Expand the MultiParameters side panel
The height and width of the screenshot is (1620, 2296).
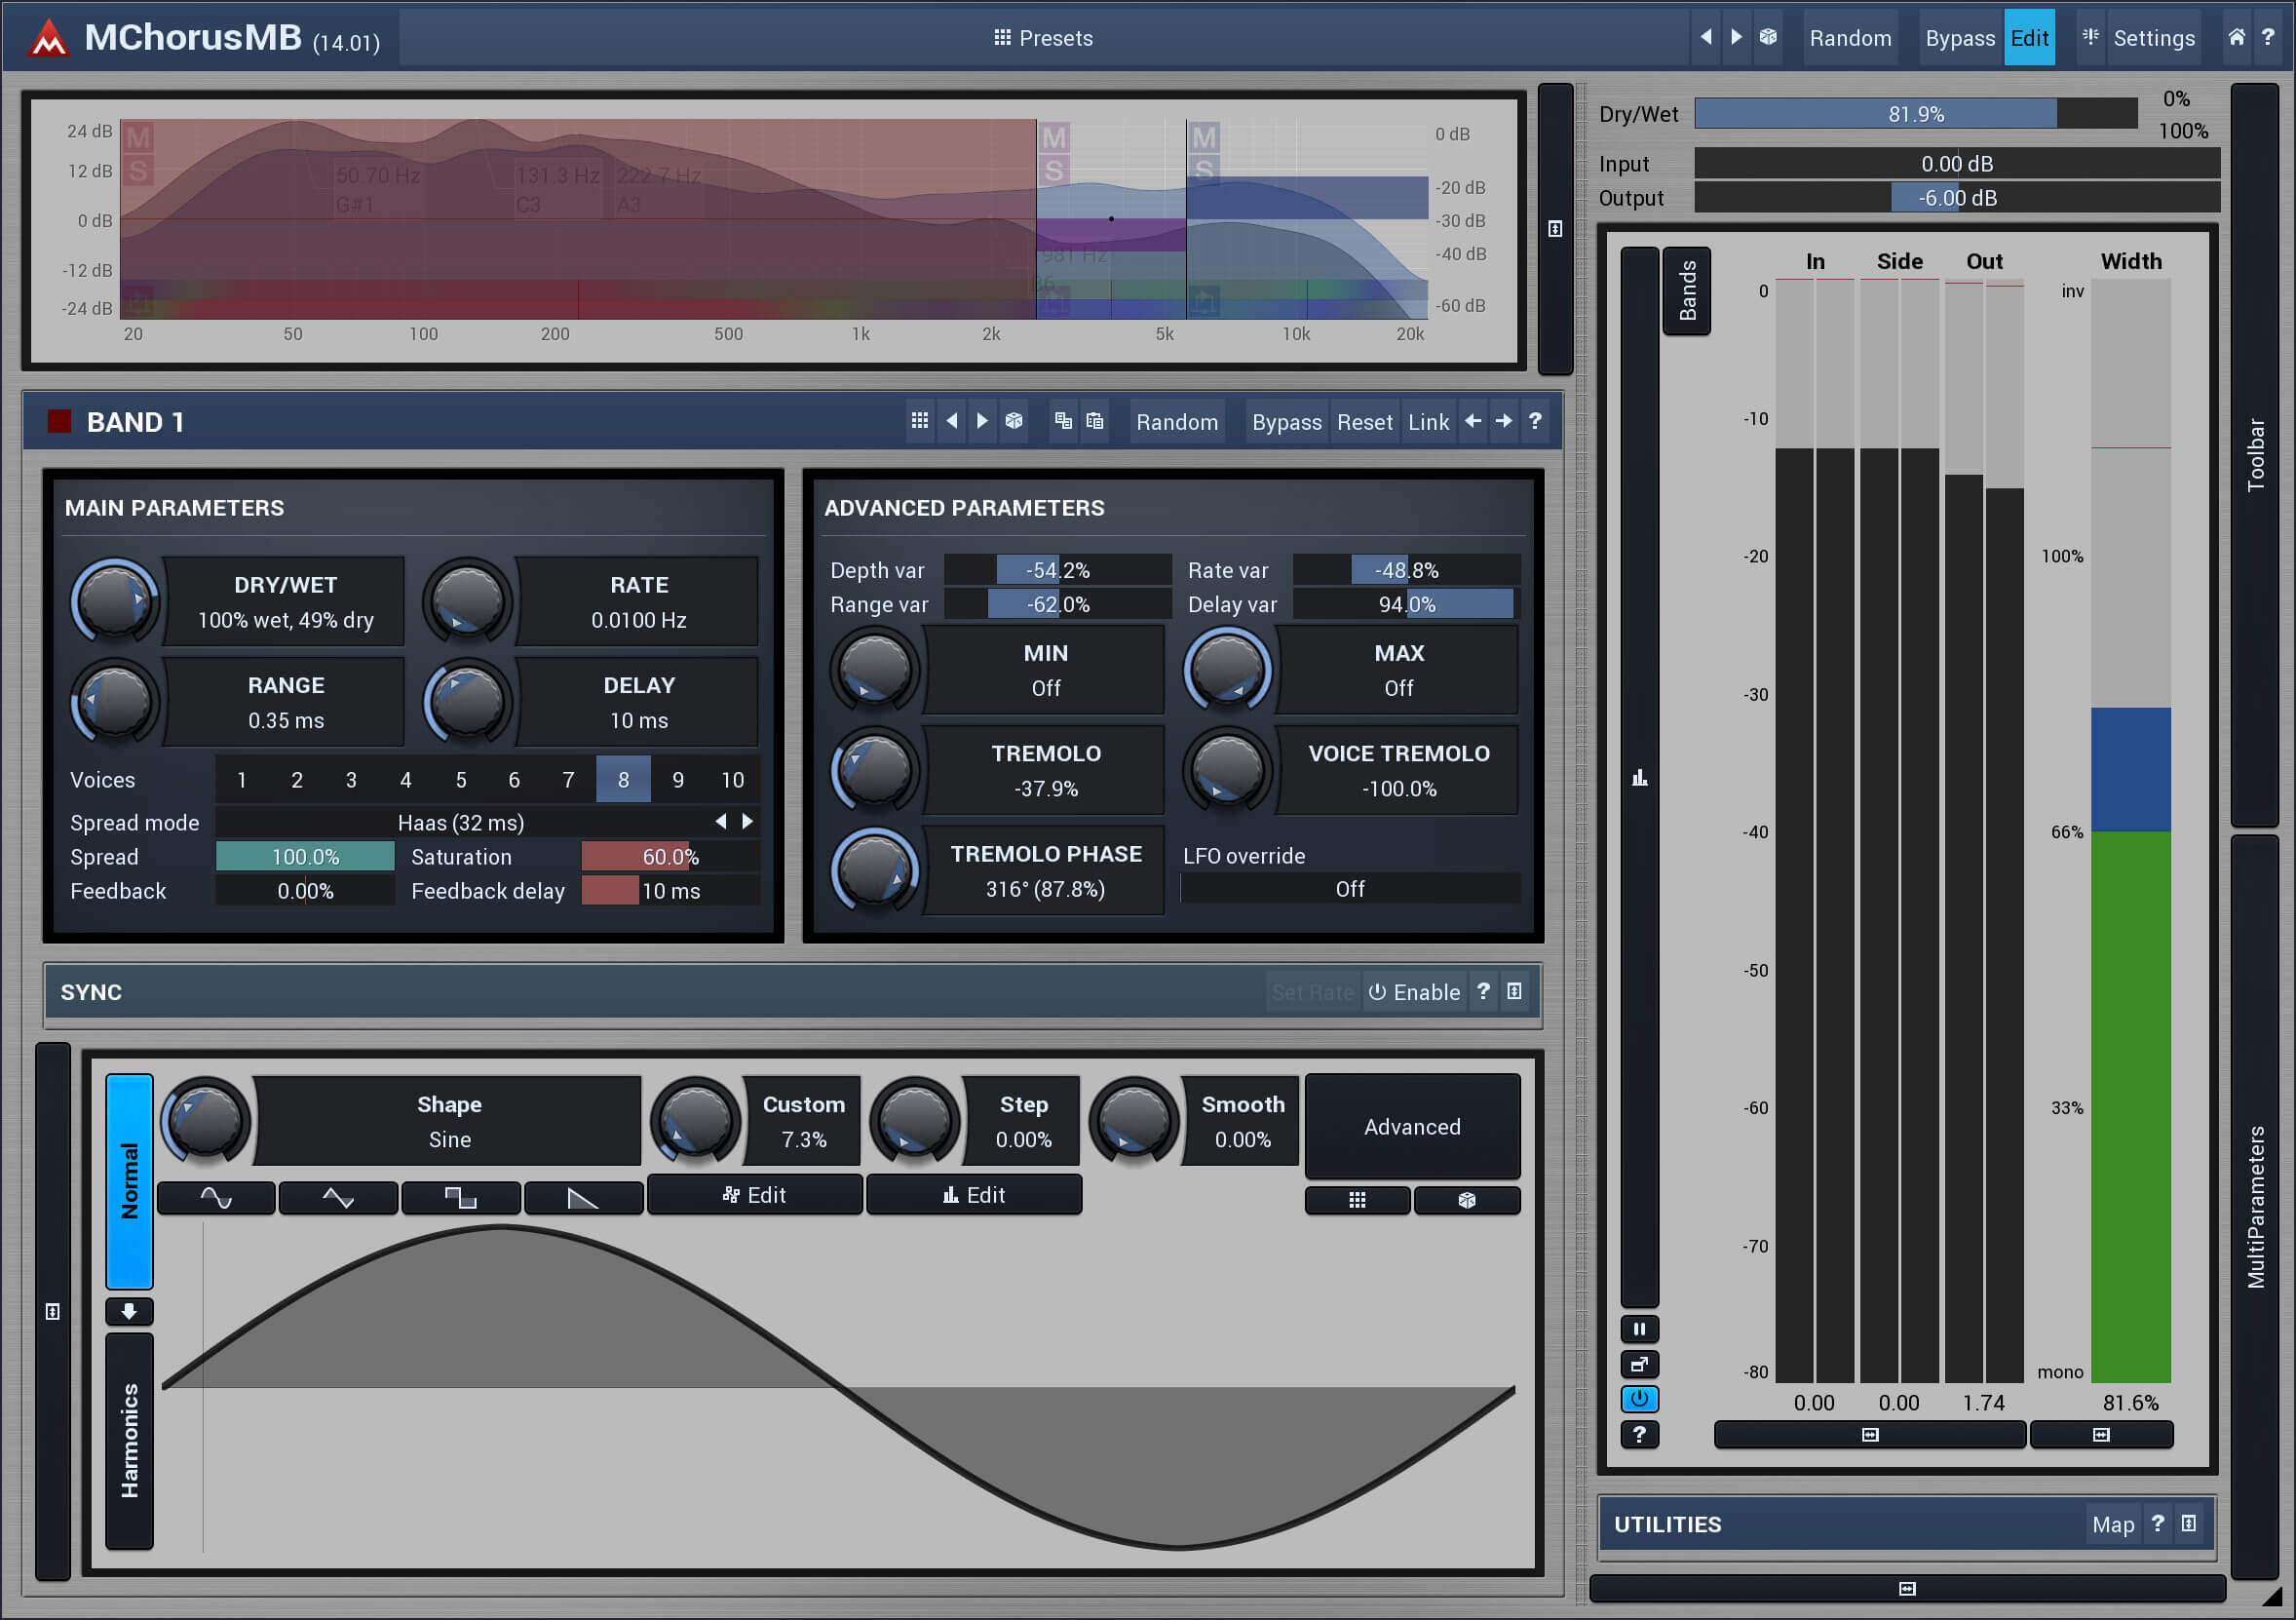[2255, 1207]
